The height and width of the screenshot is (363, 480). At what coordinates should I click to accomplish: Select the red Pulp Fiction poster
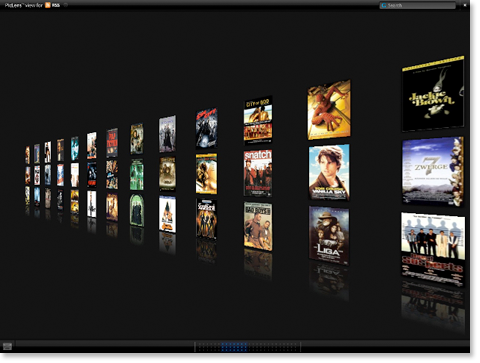112,143
